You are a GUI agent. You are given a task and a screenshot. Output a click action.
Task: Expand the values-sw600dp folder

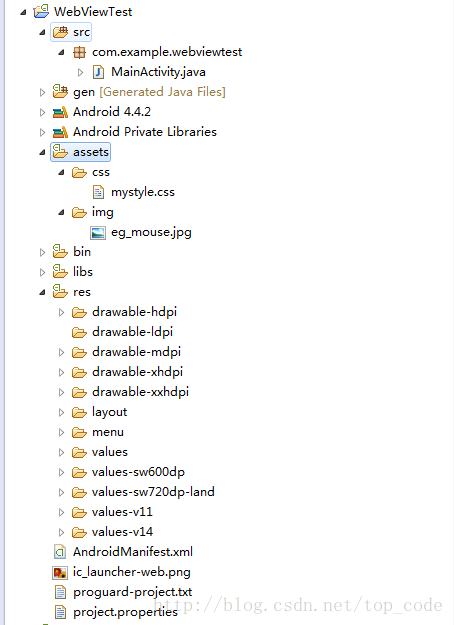(x=61, y=472)
